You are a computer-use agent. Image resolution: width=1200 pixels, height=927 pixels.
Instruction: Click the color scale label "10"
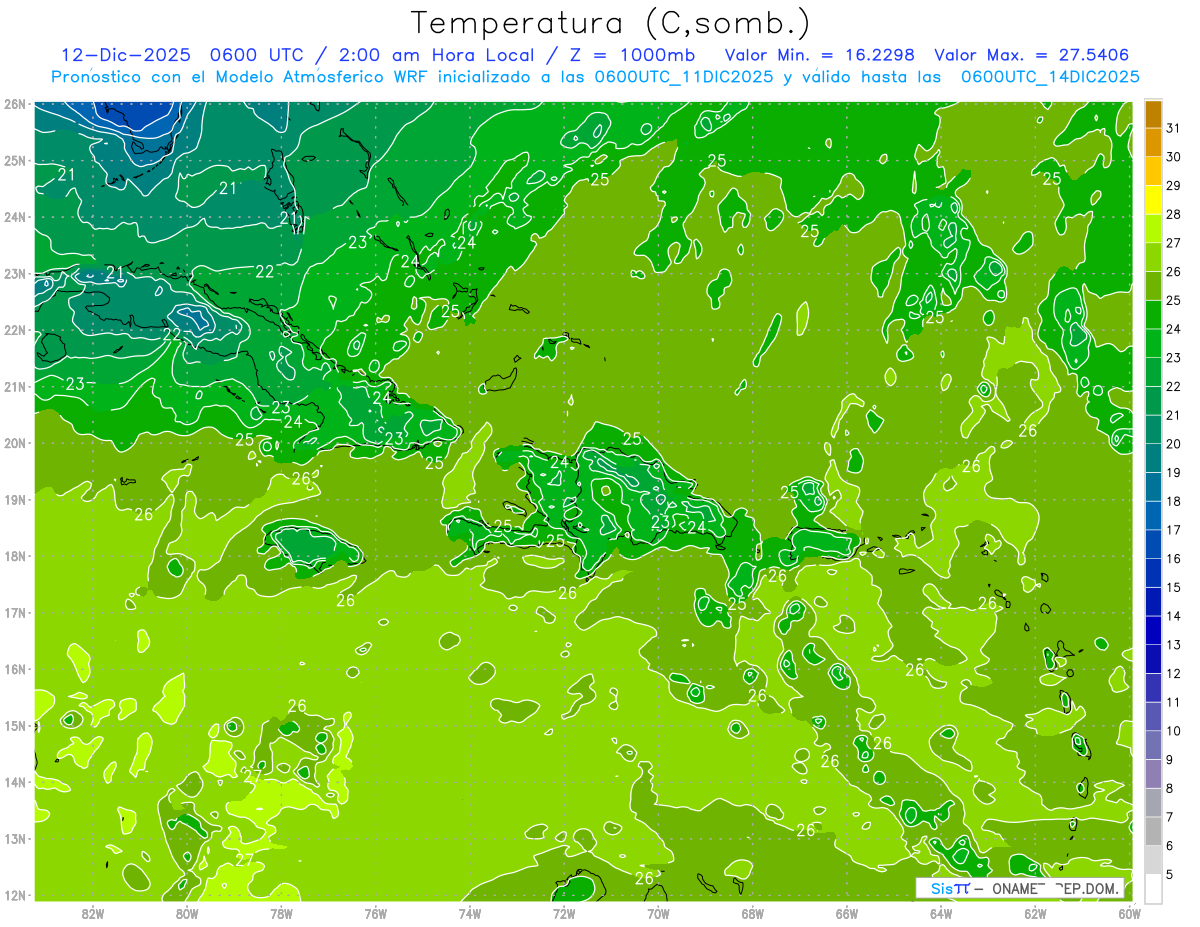click(x=1174, y=731)
